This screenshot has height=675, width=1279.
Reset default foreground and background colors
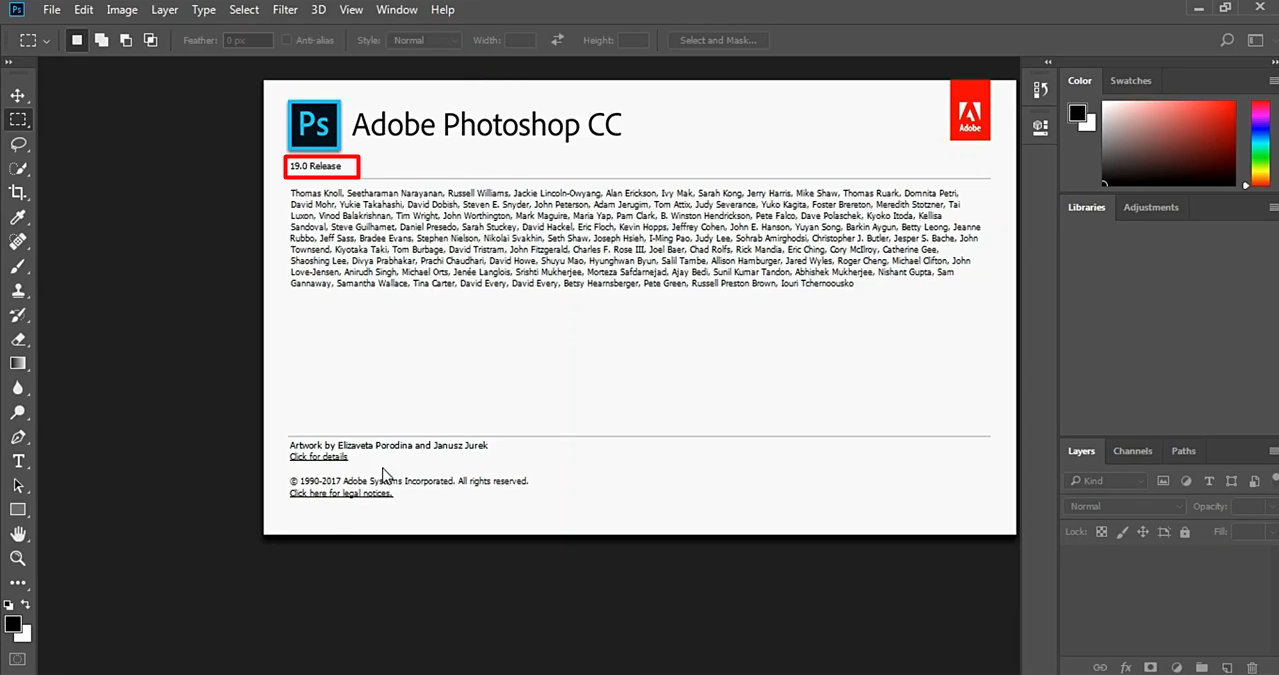(x=9, y=605)
